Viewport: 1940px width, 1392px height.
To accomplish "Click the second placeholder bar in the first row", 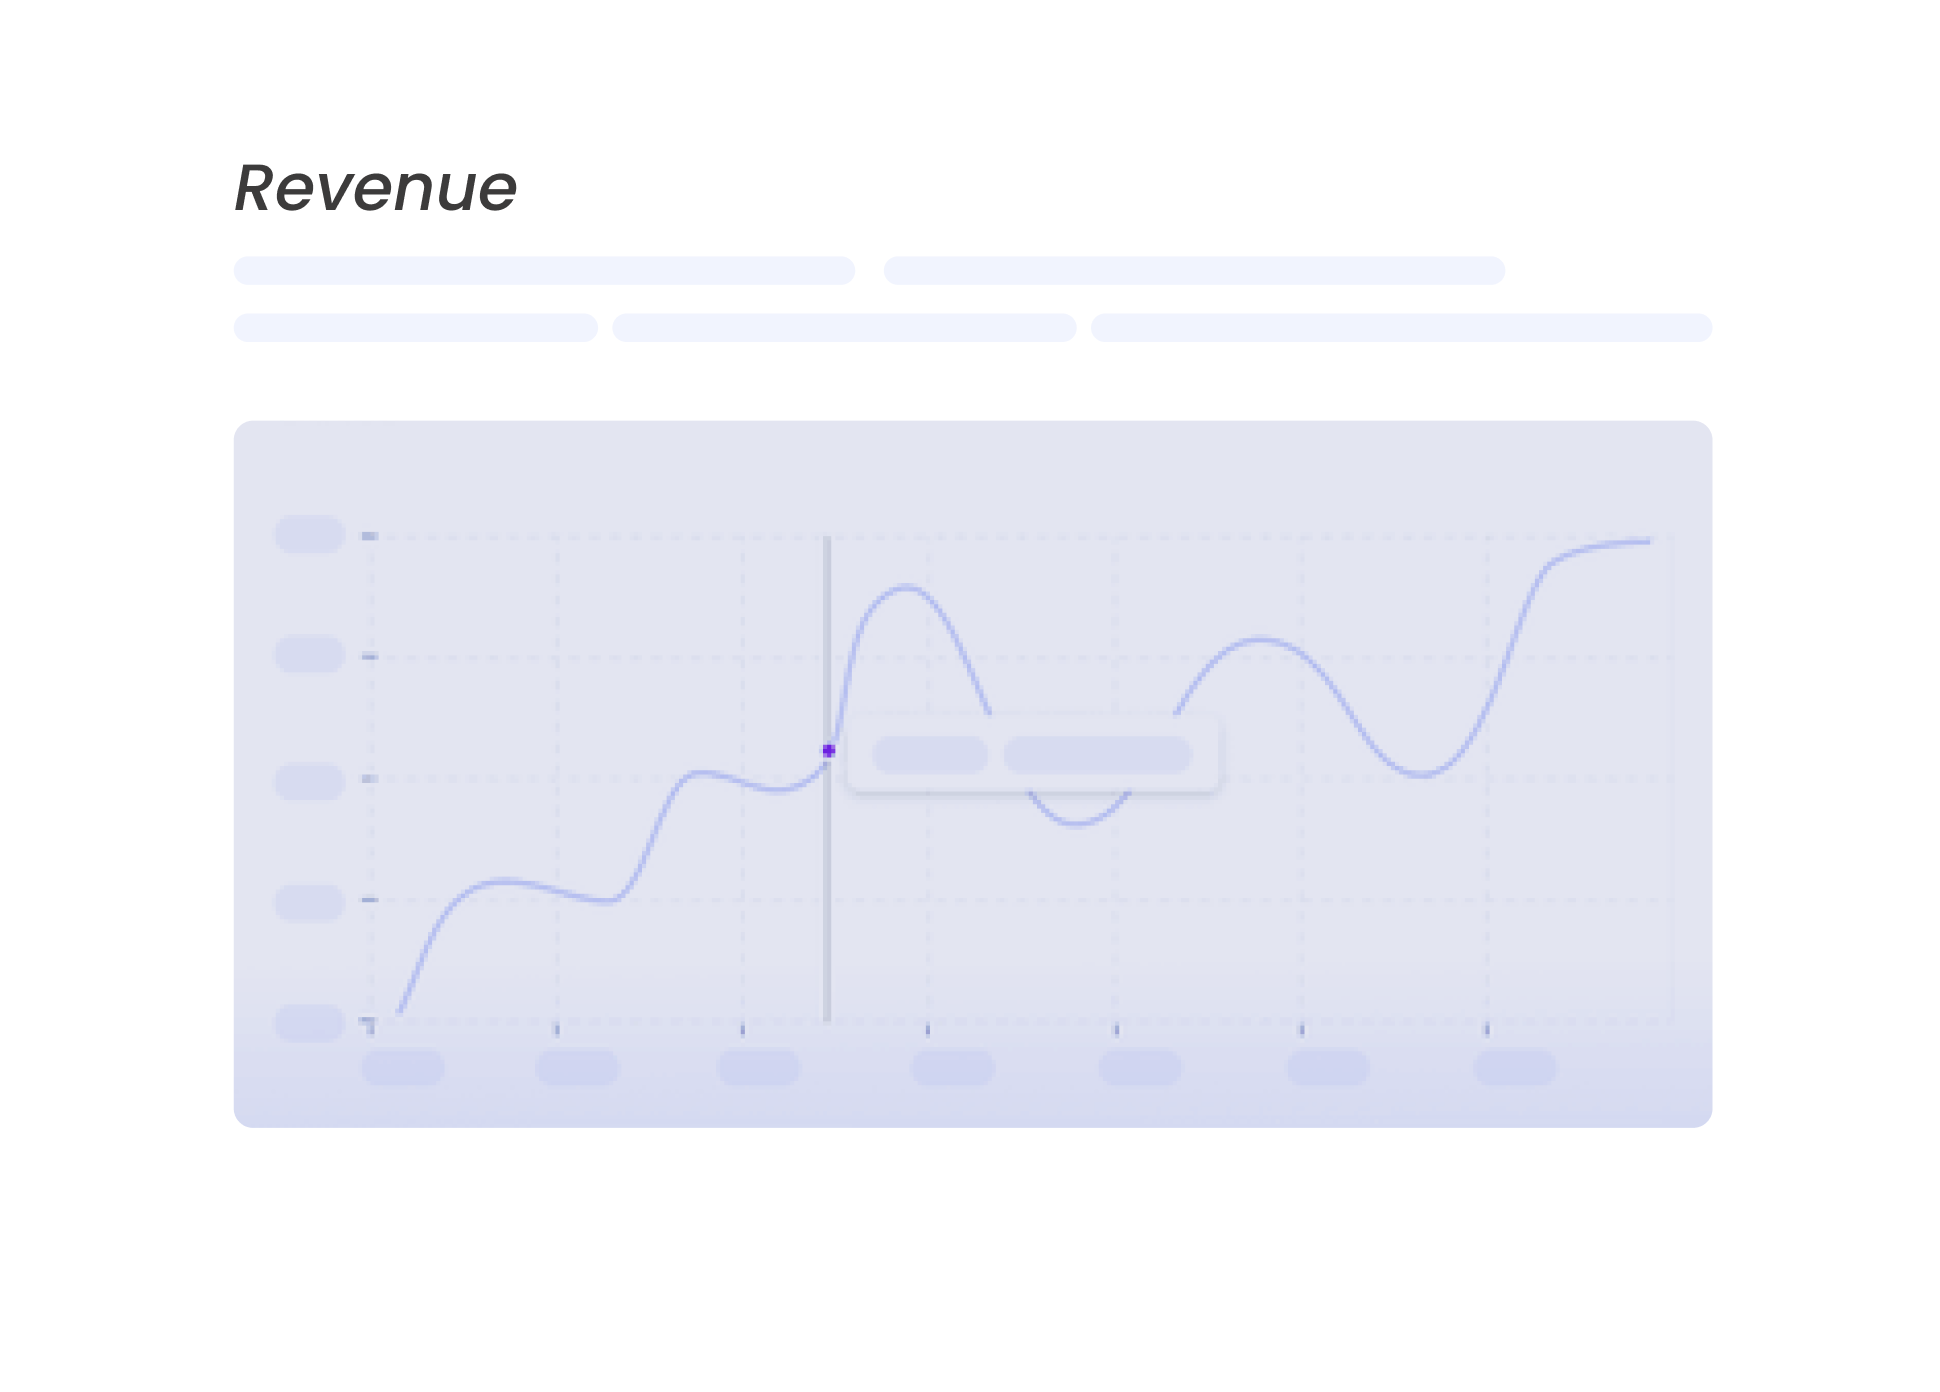I will click(x=1194, y=270).
